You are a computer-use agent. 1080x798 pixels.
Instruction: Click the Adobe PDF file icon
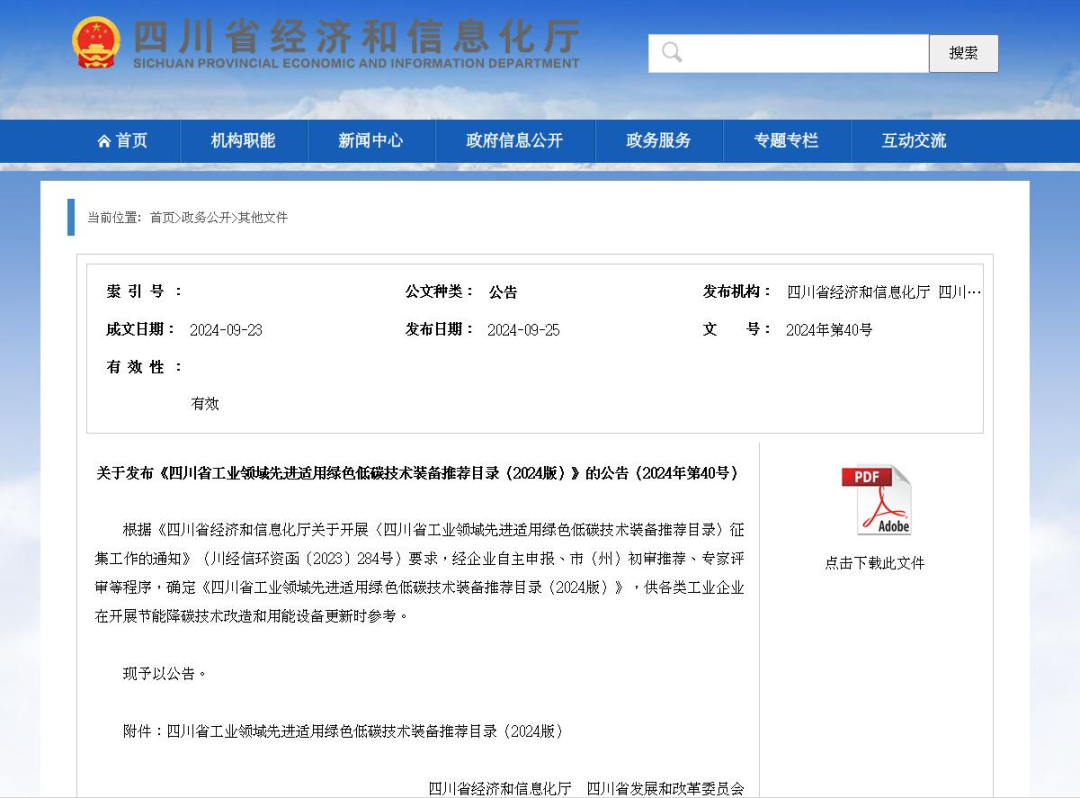pyautogui.click(x=876, y=500)
